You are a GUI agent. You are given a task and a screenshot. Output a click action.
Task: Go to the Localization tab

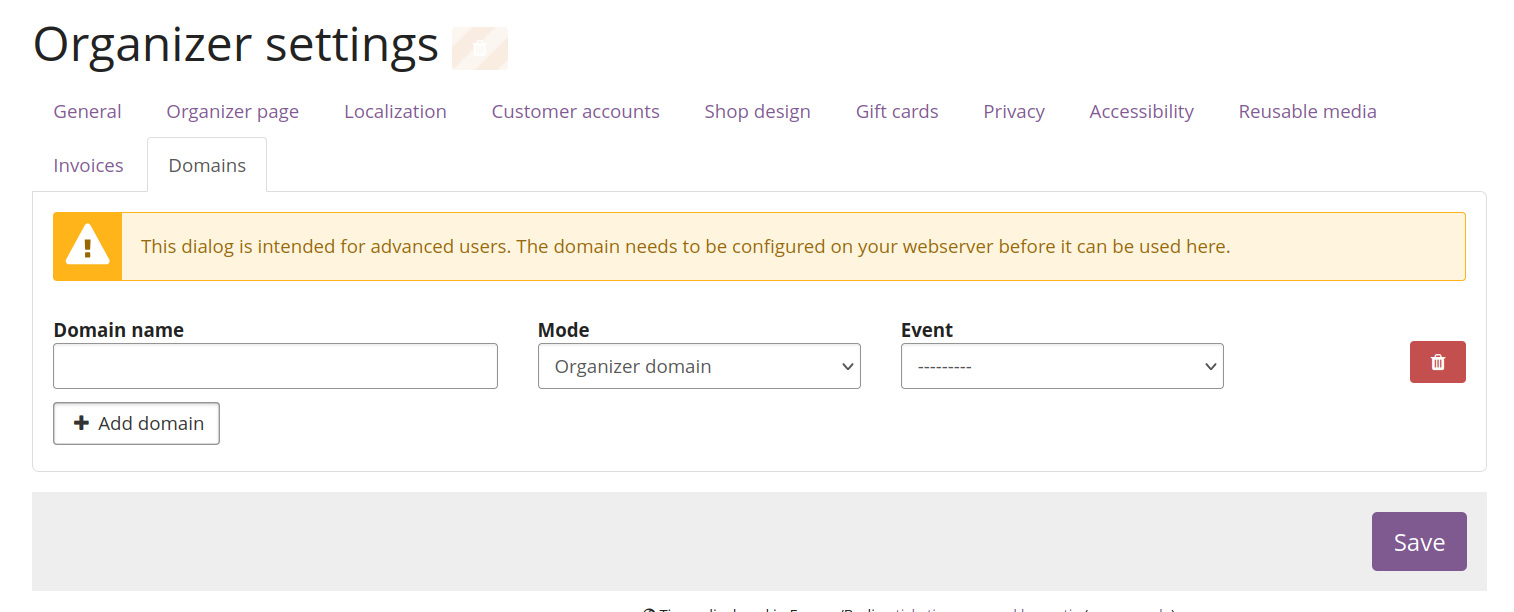click(x=395, y=111)
